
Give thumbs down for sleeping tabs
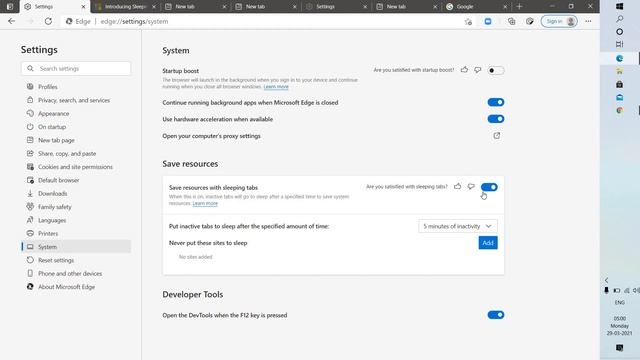[x=471, y=187]
